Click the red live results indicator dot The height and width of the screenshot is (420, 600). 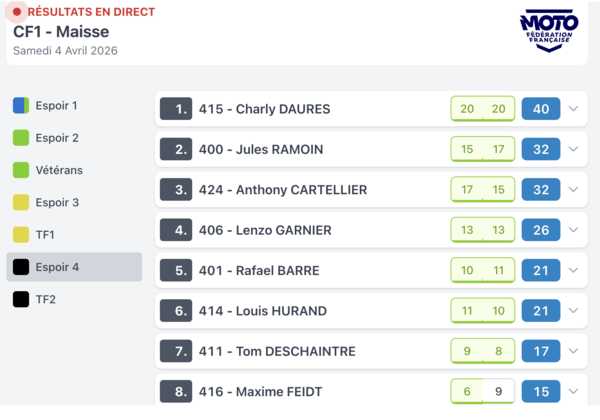(17, 12)
